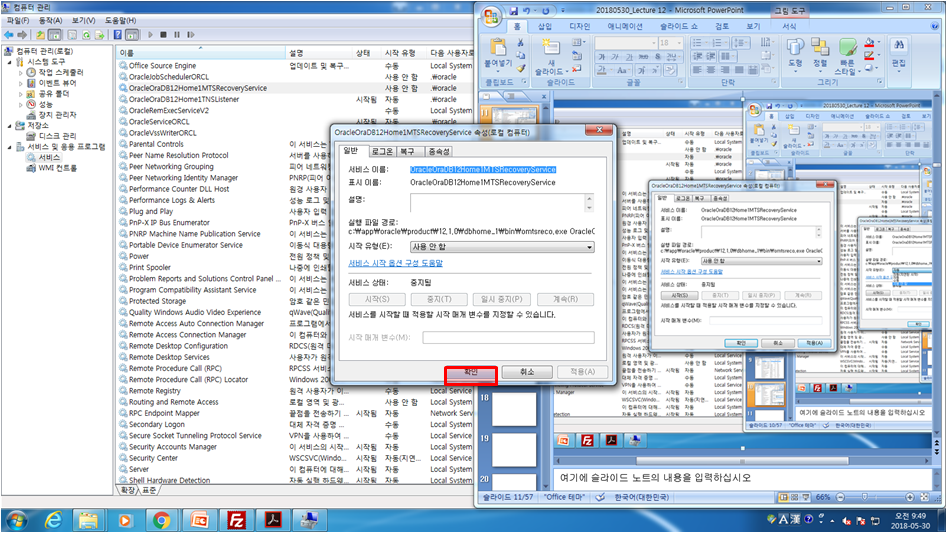Click the refresh icon in Computer Management toolbar

(86, 35)
